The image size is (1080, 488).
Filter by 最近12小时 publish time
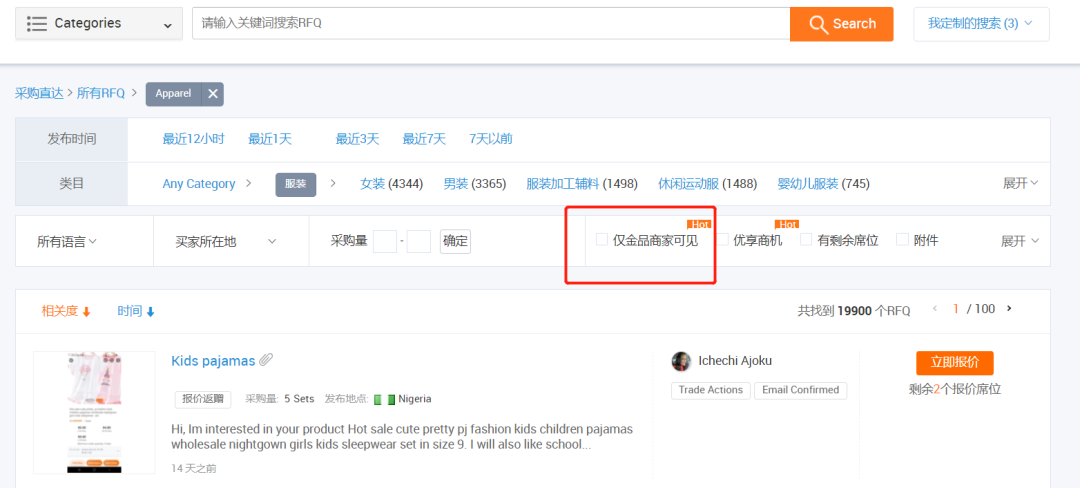point(193,139)
